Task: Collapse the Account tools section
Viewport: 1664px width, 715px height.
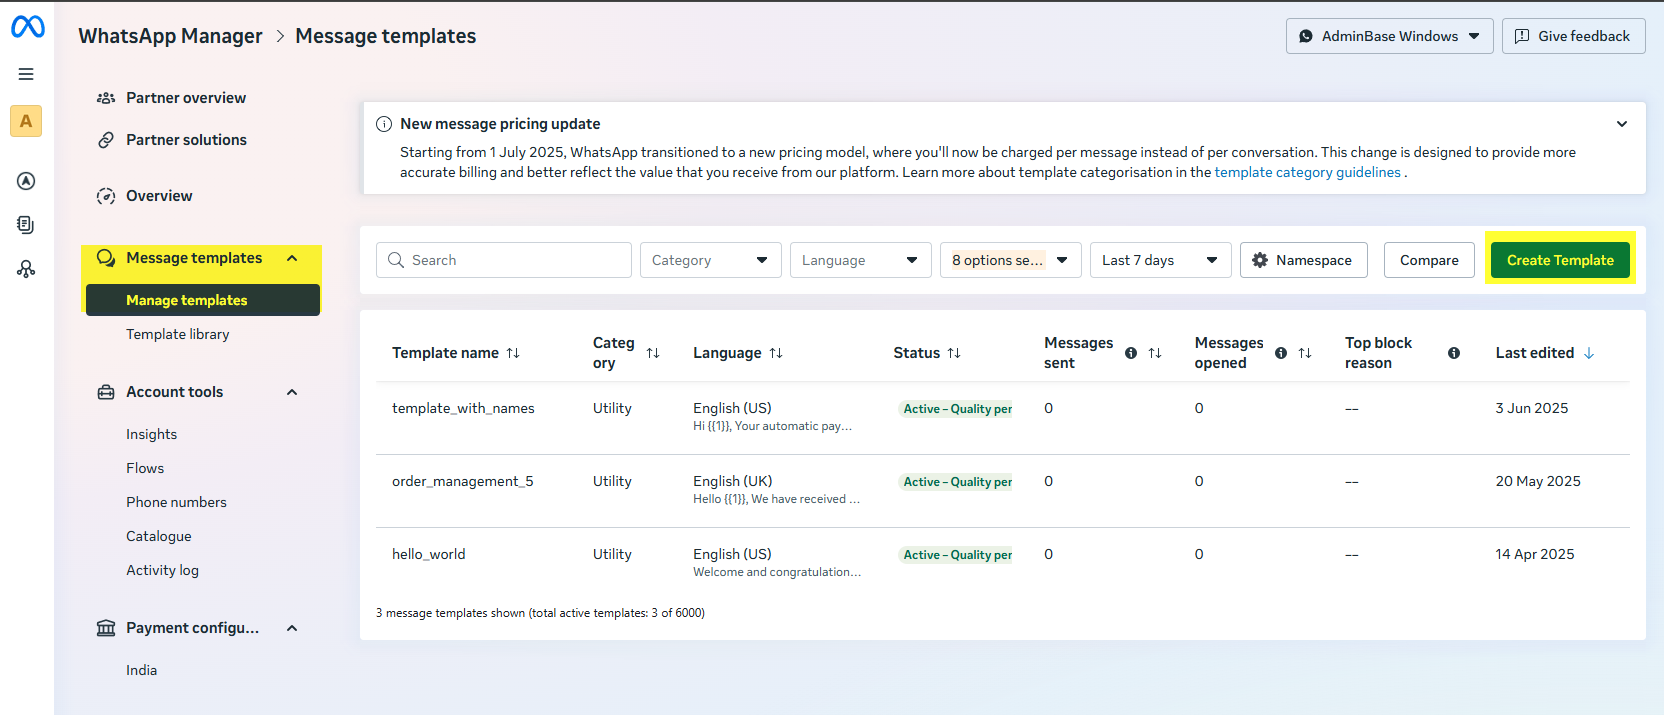Action: 292,392
